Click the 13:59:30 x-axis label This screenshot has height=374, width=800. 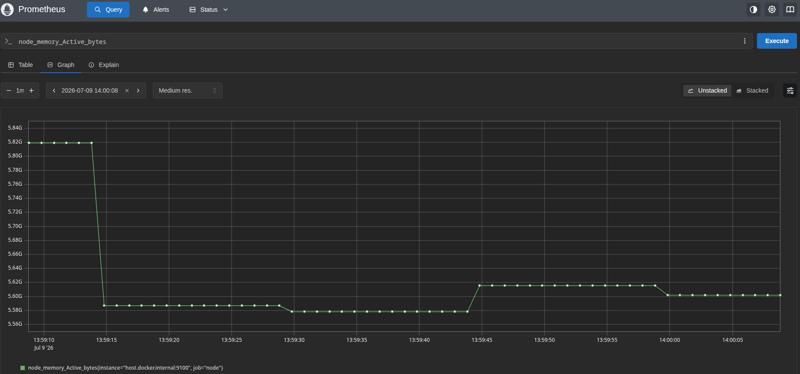(x=294, y=339)
